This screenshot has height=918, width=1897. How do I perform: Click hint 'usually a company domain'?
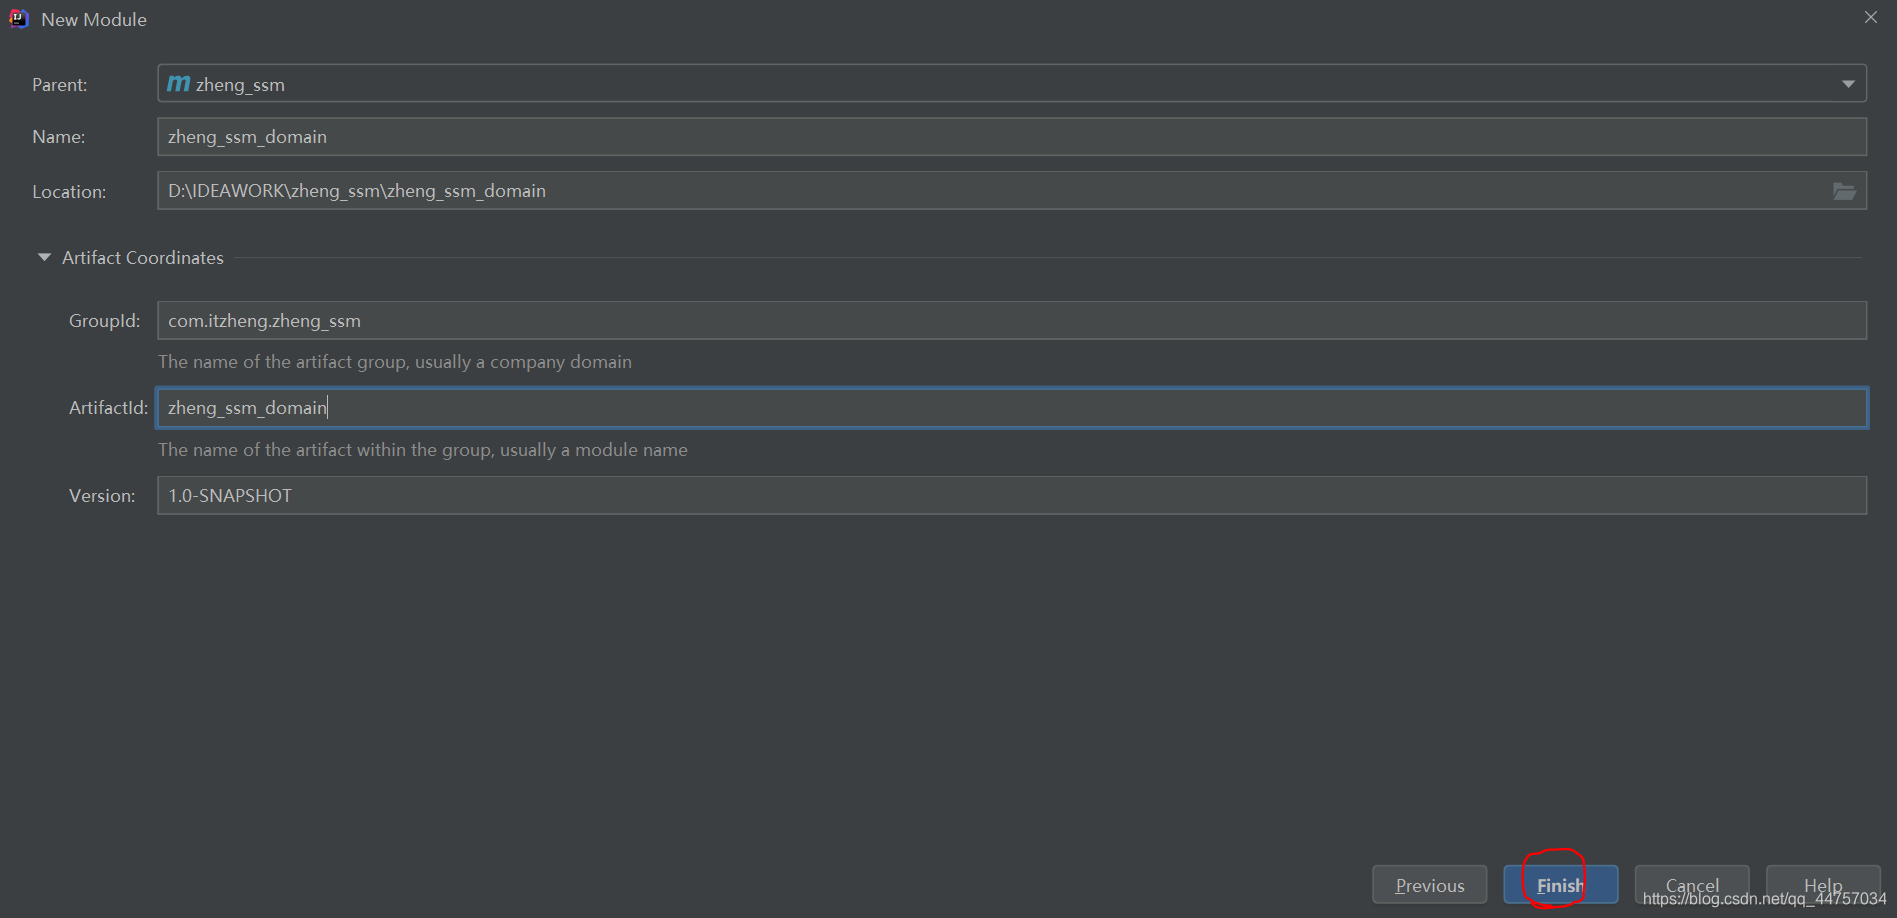click(x=523, y=362)
